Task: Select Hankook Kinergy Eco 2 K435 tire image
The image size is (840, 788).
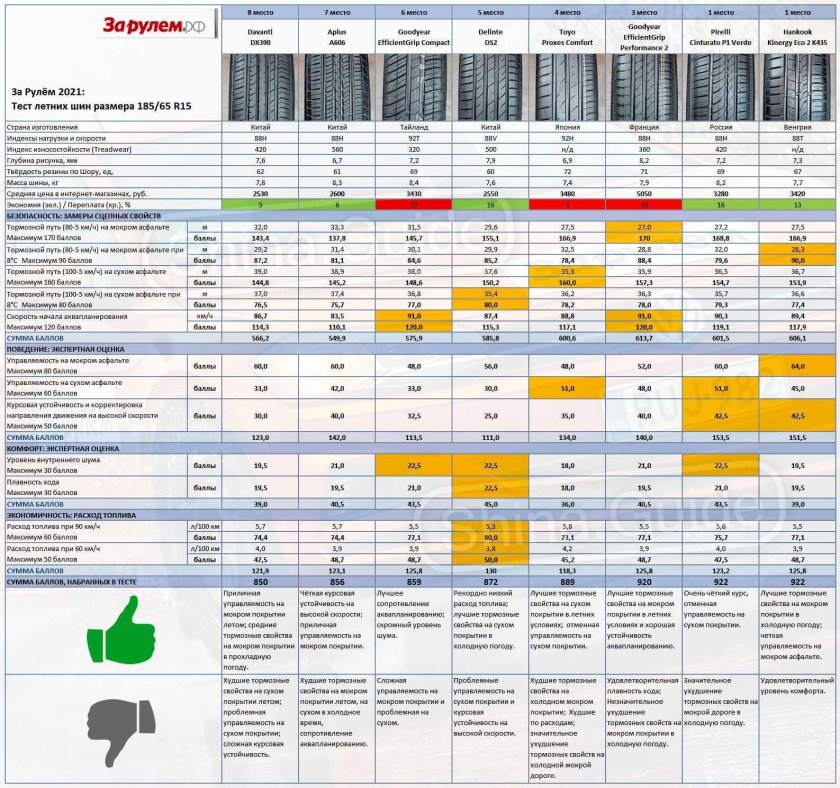Action: (x=797, y=89)
